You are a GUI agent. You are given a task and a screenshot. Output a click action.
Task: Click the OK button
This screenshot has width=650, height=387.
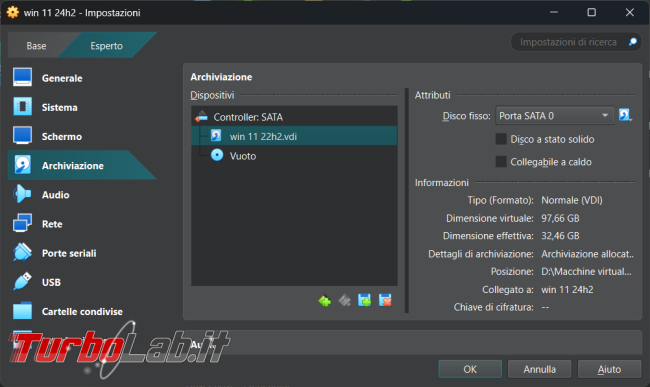(470, 369)
